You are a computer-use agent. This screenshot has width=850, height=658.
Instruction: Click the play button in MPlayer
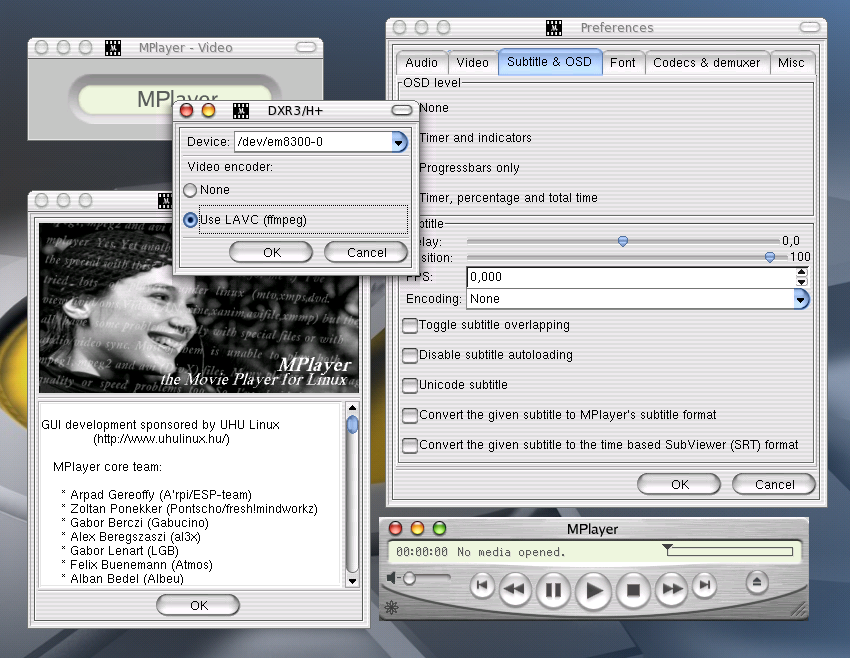594,591
